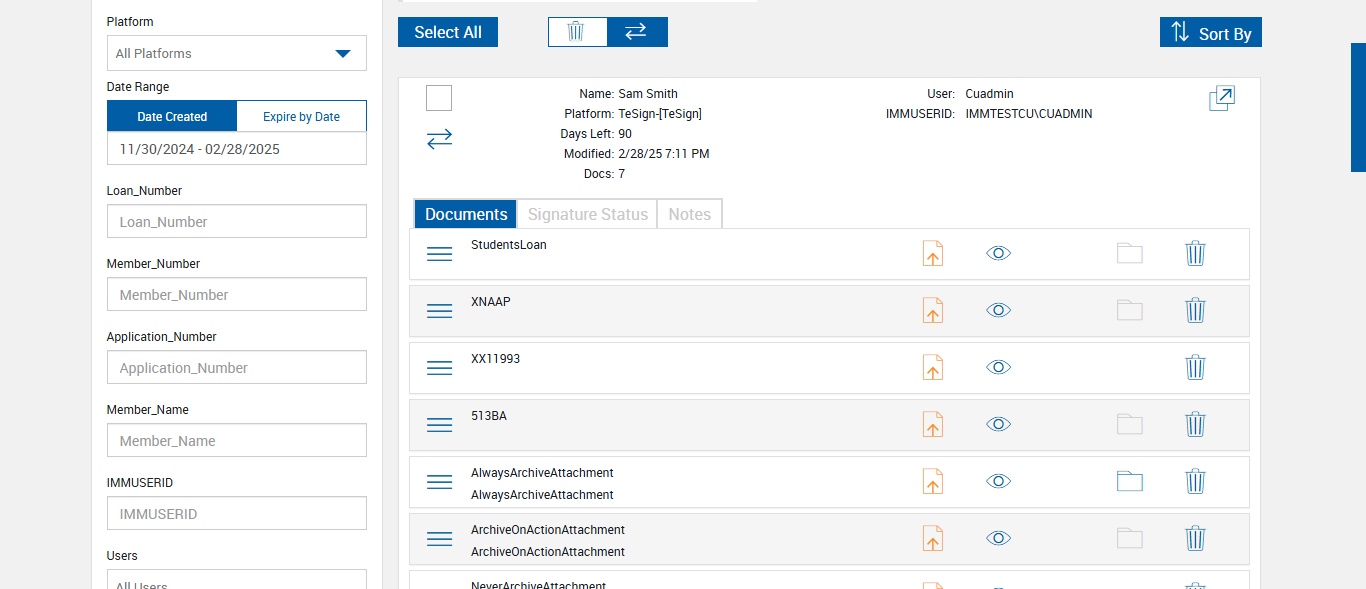
Task: Click the StudentsLoan document name
Action: click(509, 245)
